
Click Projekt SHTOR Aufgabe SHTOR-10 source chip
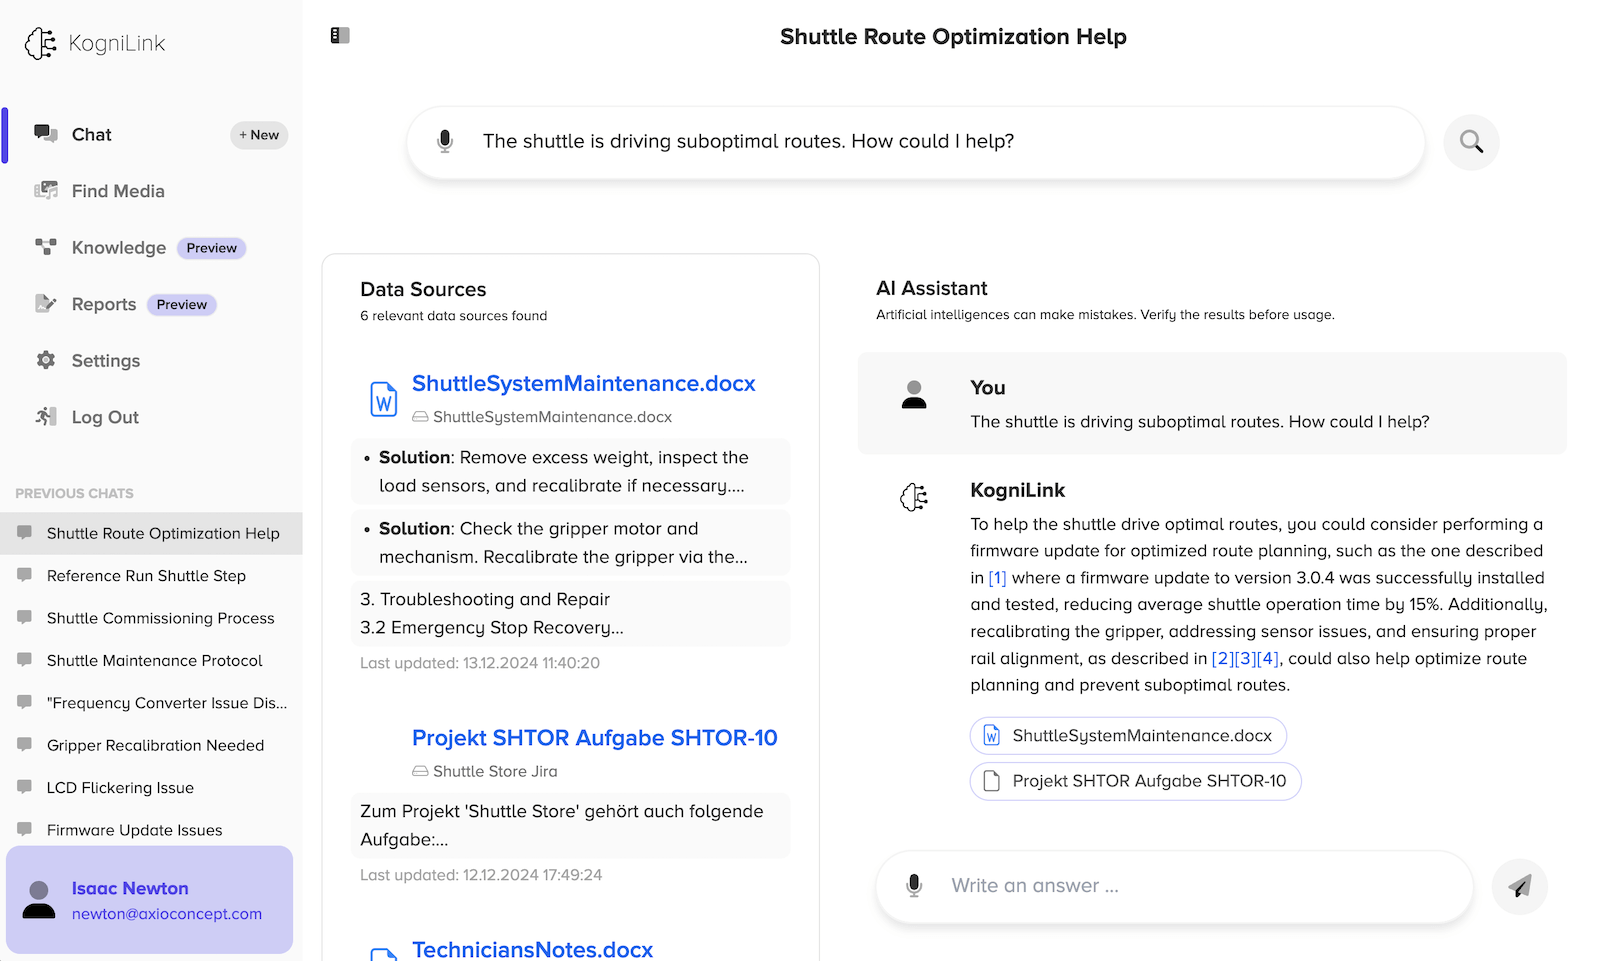click(x=1135, y=781)
